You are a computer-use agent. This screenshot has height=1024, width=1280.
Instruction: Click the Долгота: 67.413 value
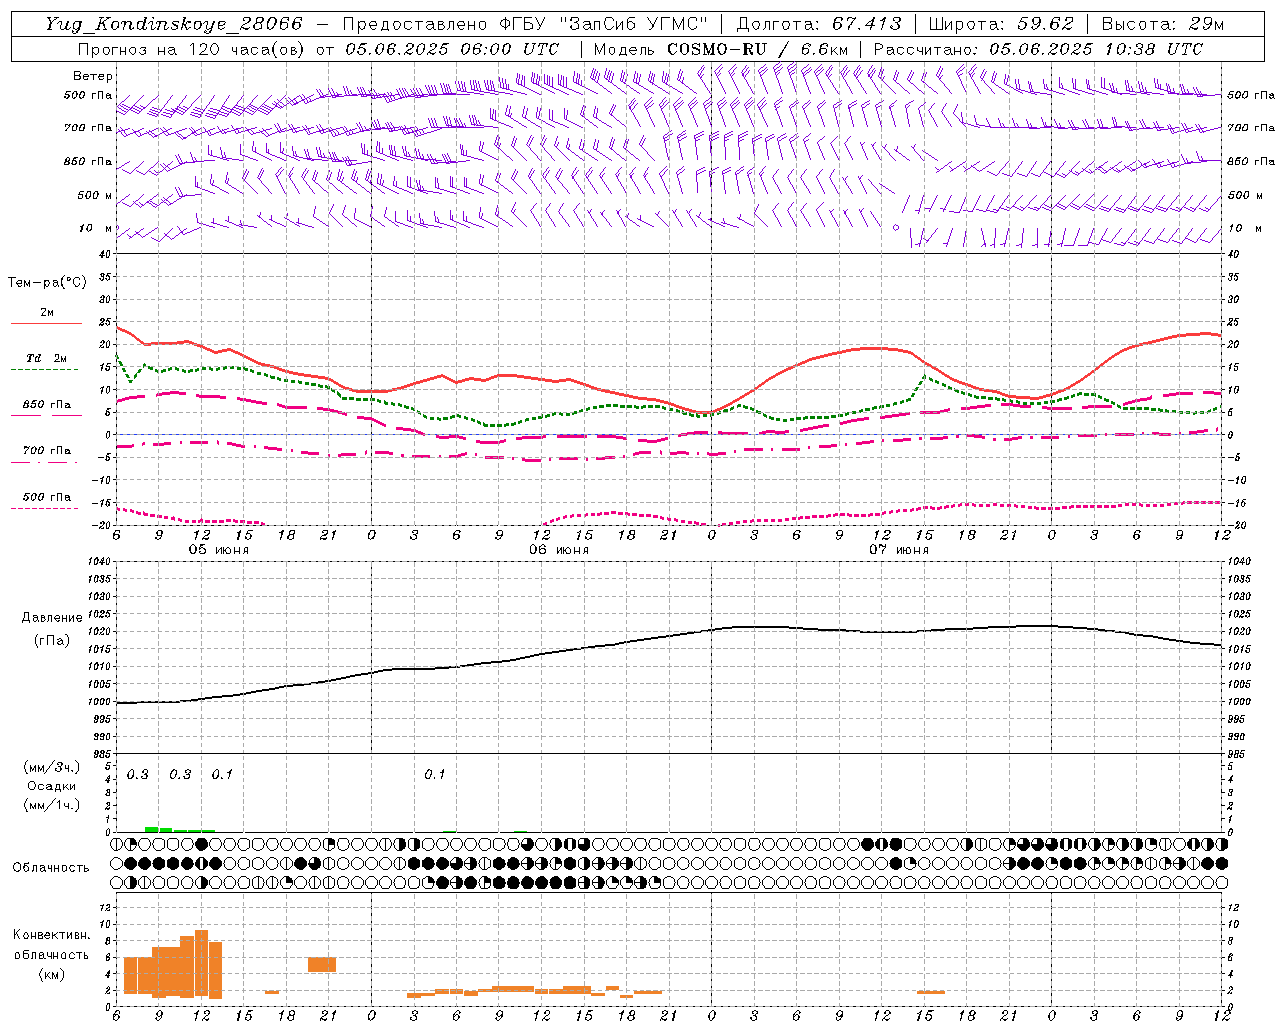[818, 24]
